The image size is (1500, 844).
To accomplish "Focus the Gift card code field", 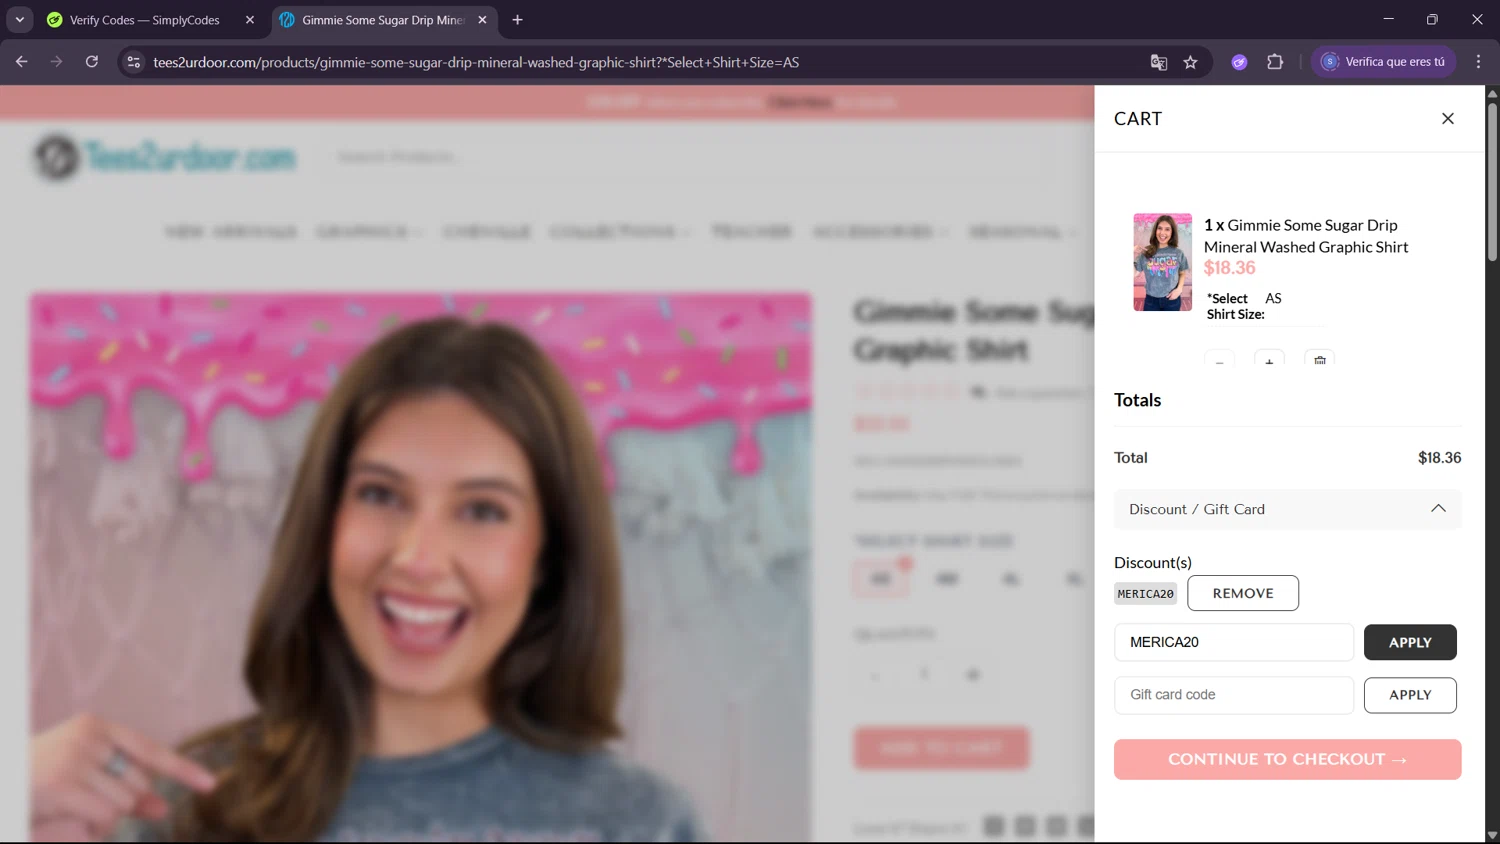I will click(1234, 695).
